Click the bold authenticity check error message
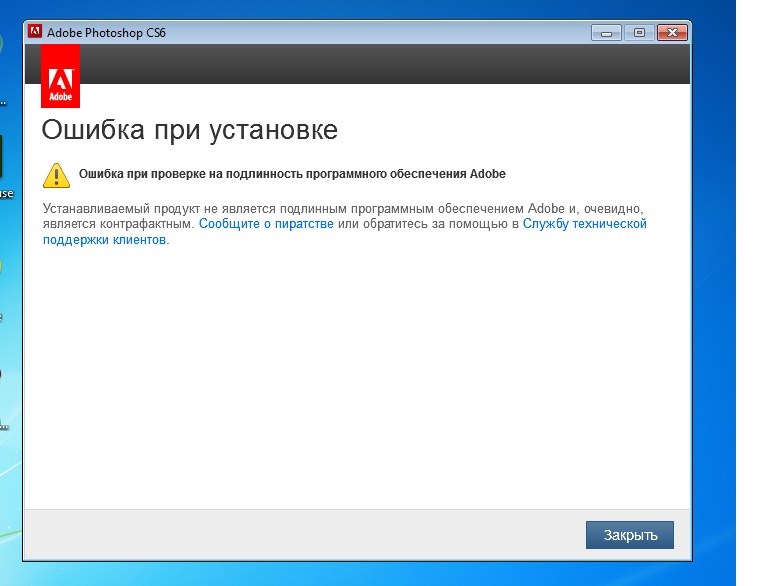The height and width of the screenshot is (586, 768). click(292, 174)
